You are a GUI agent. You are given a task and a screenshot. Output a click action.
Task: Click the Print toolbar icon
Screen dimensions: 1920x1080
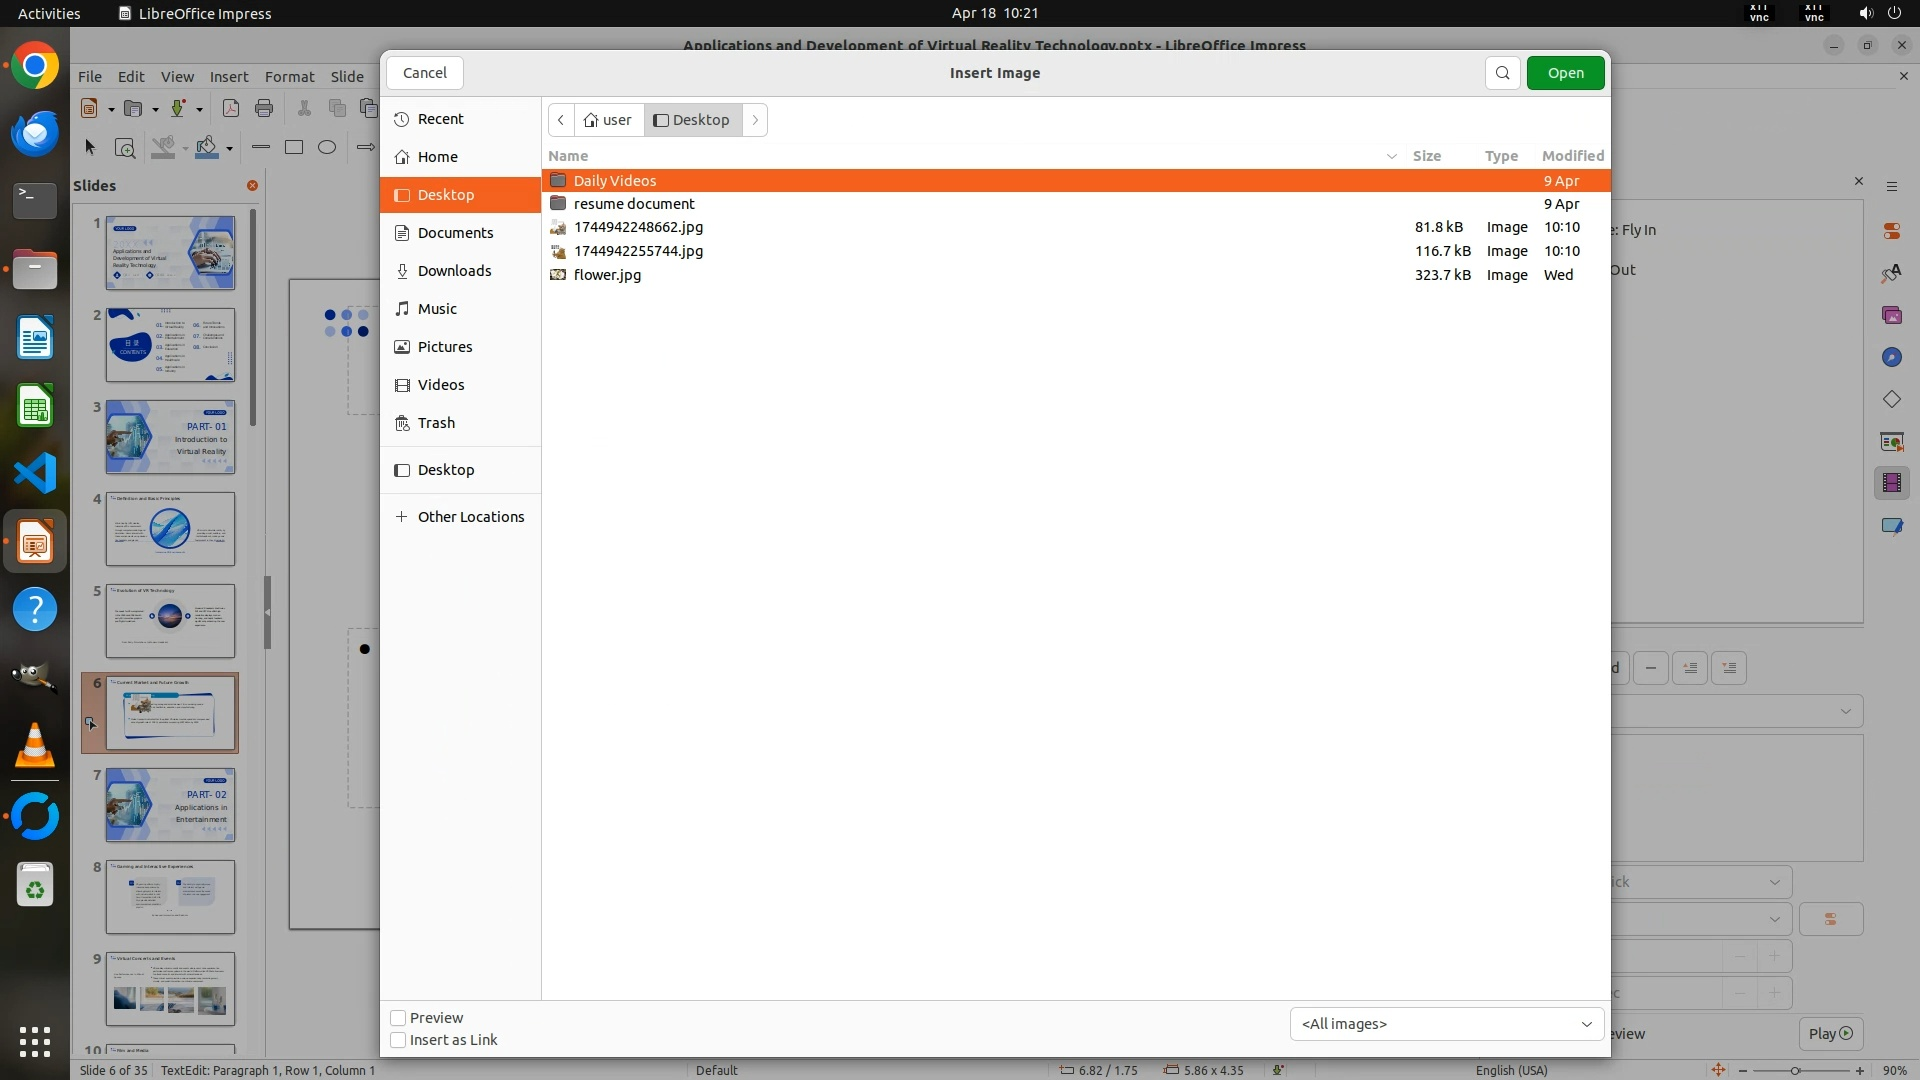coord(264,109)
